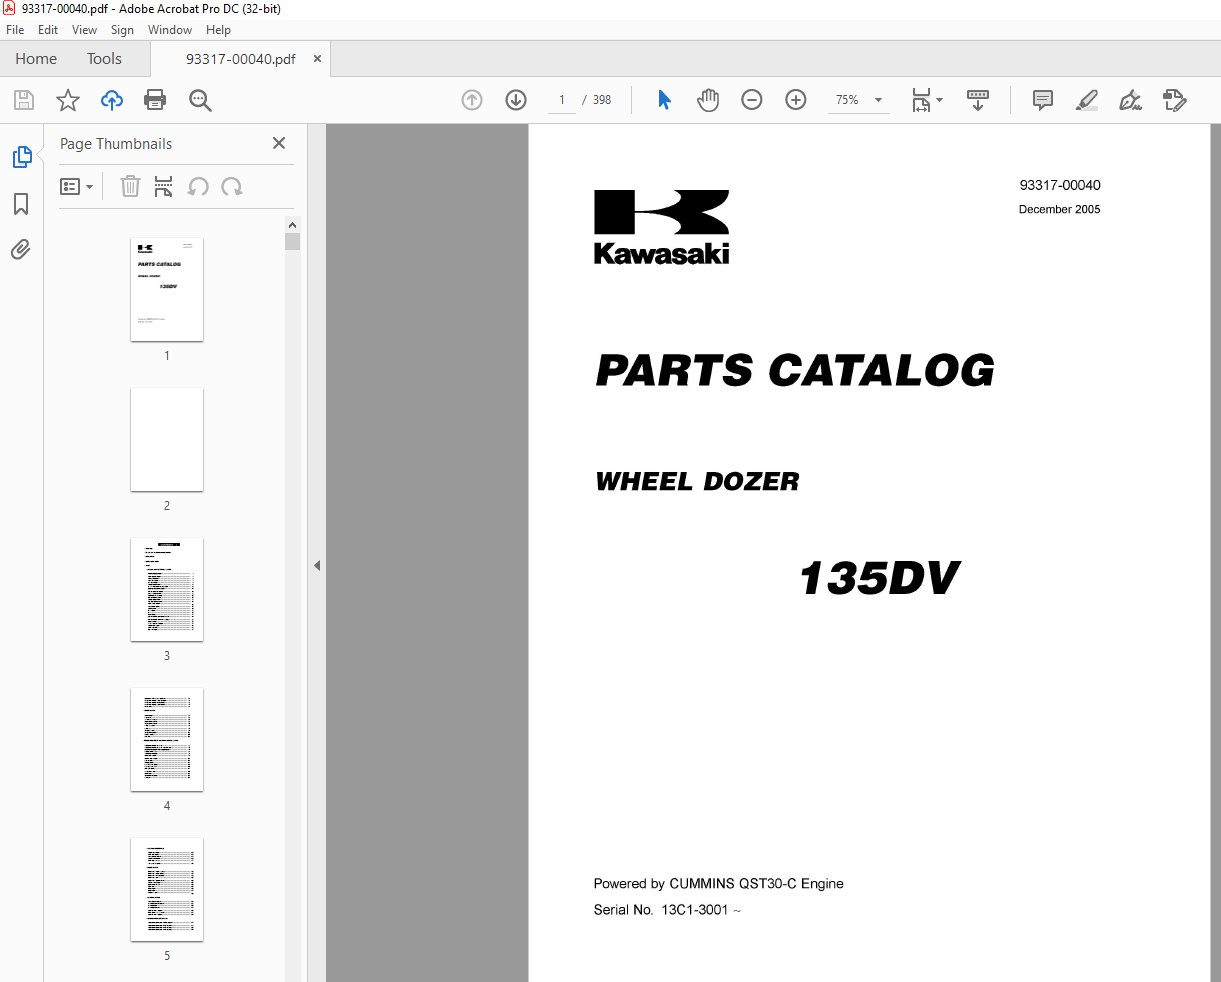Image resolution: width=1221 pixels, height=982 pixels.
Task: Print the document using printer icon
Action: [155, 100]
